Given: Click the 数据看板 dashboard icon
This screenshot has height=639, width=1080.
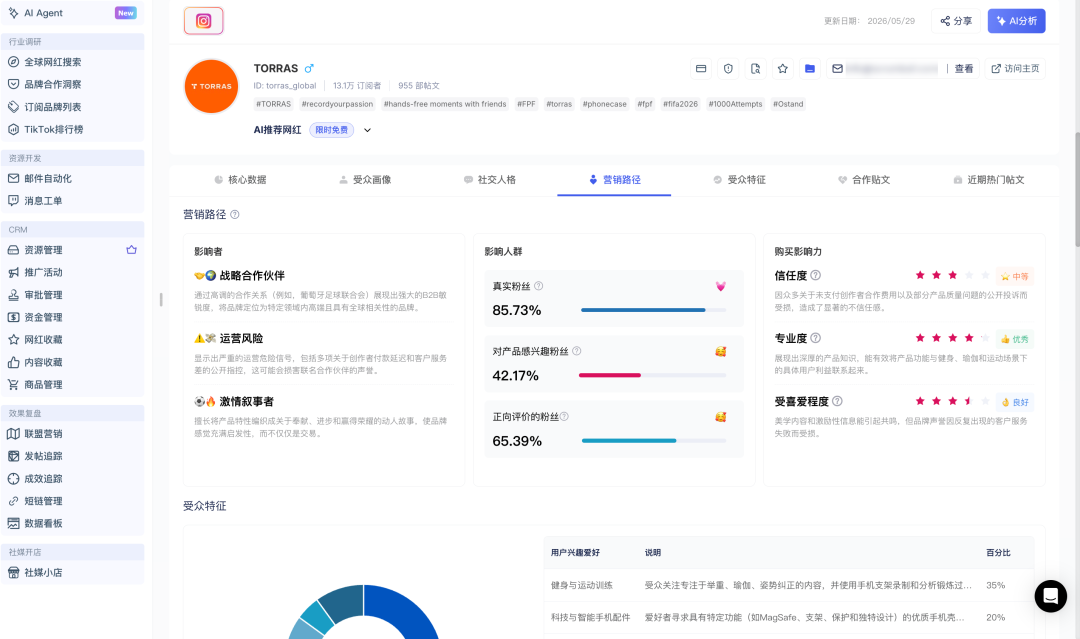Looking at the screenshot, I should click(x=13, y=523).
